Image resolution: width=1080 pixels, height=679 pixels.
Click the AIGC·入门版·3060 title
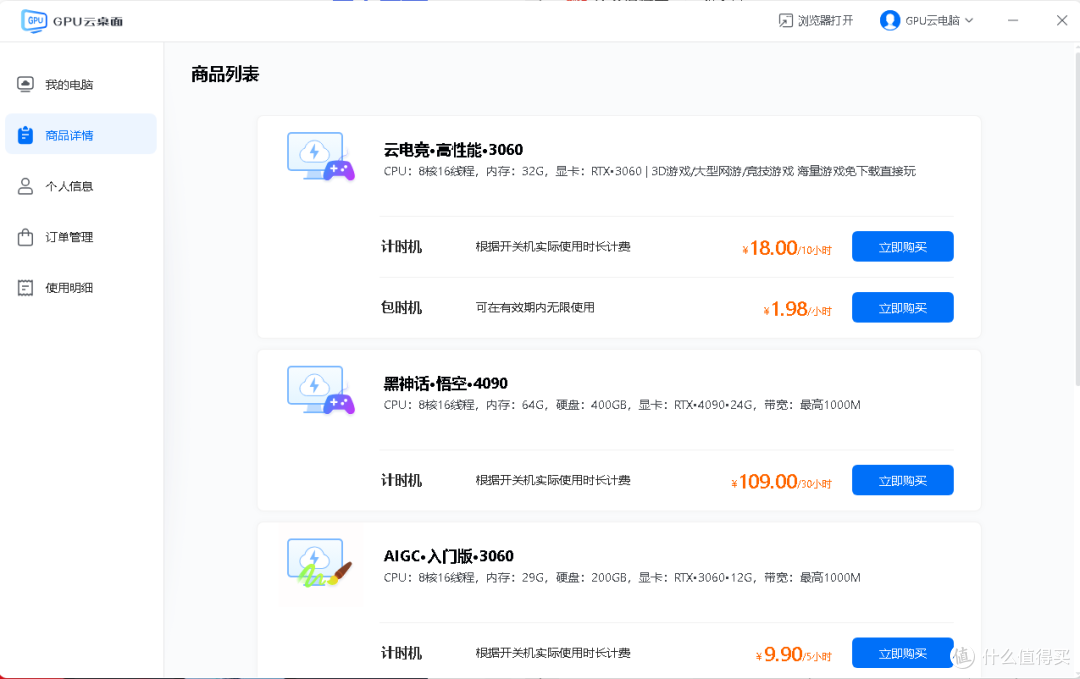448,556
